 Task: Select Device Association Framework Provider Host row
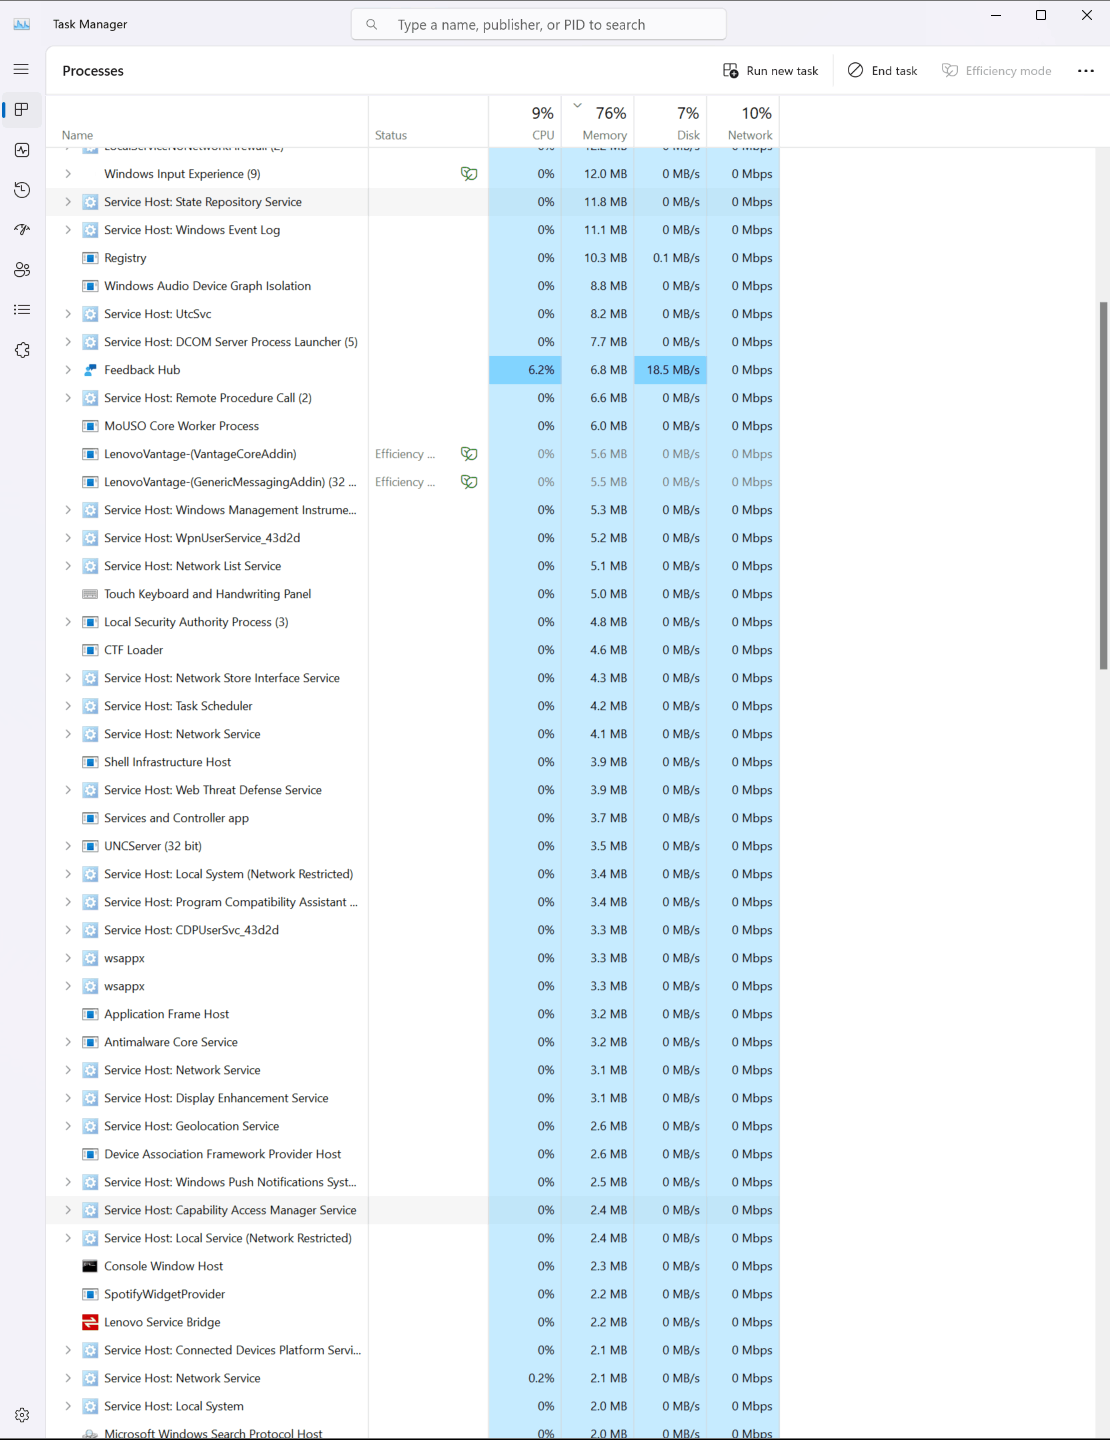point(413,1154)
